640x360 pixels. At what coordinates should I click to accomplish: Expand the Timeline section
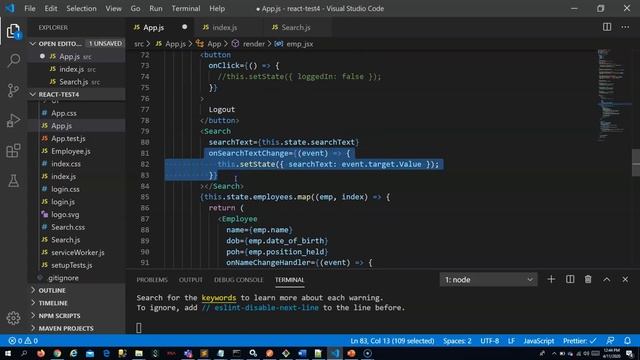pos(76,303)
